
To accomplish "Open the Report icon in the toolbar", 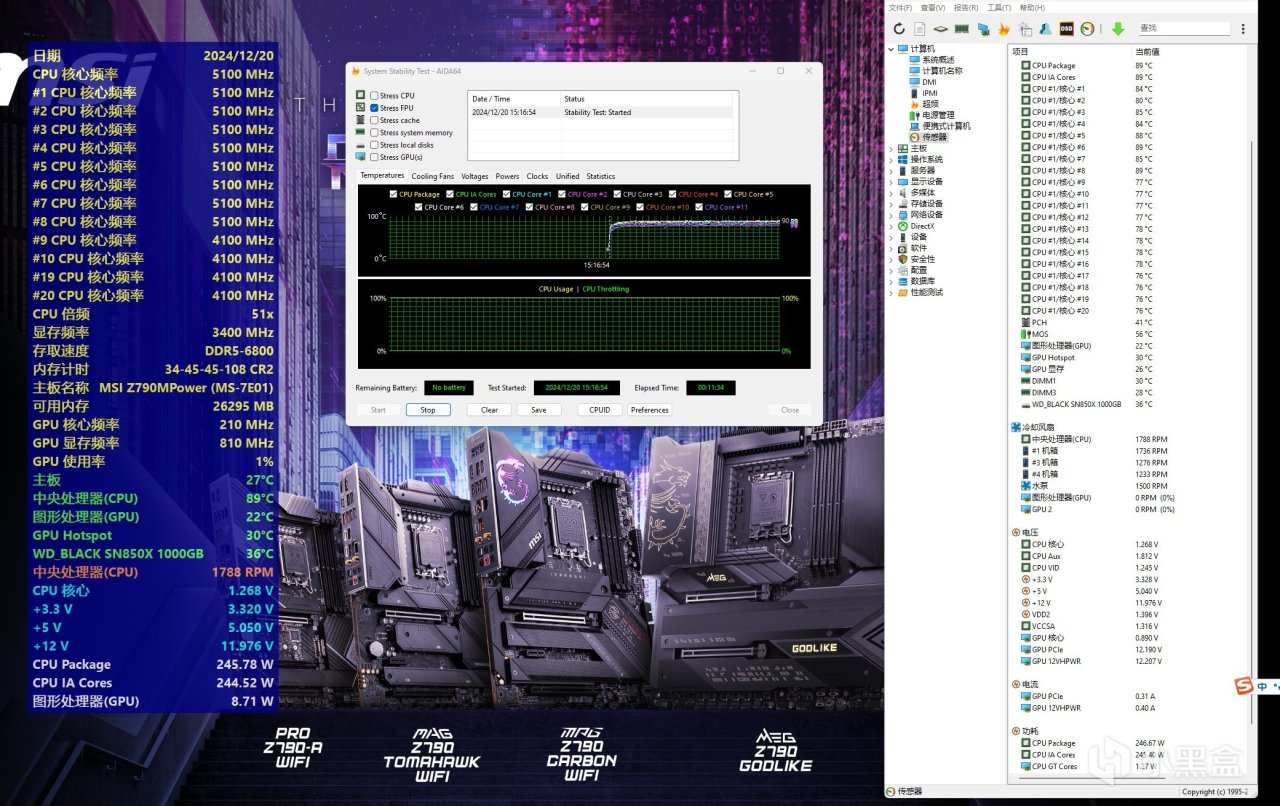I will 919,29.
